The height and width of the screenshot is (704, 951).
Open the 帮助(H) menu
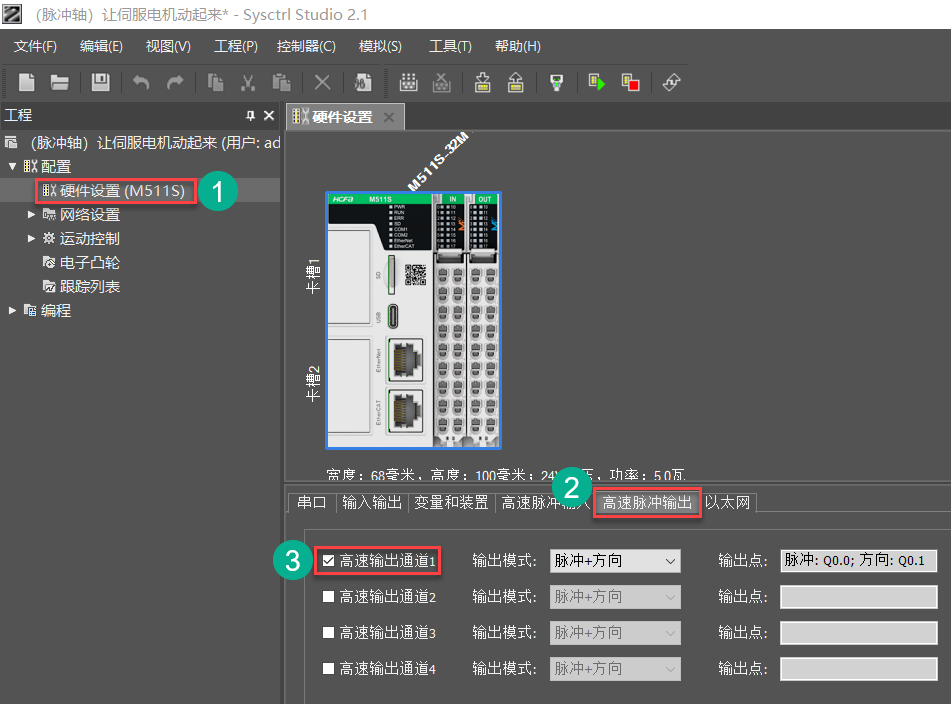[517, 46]
